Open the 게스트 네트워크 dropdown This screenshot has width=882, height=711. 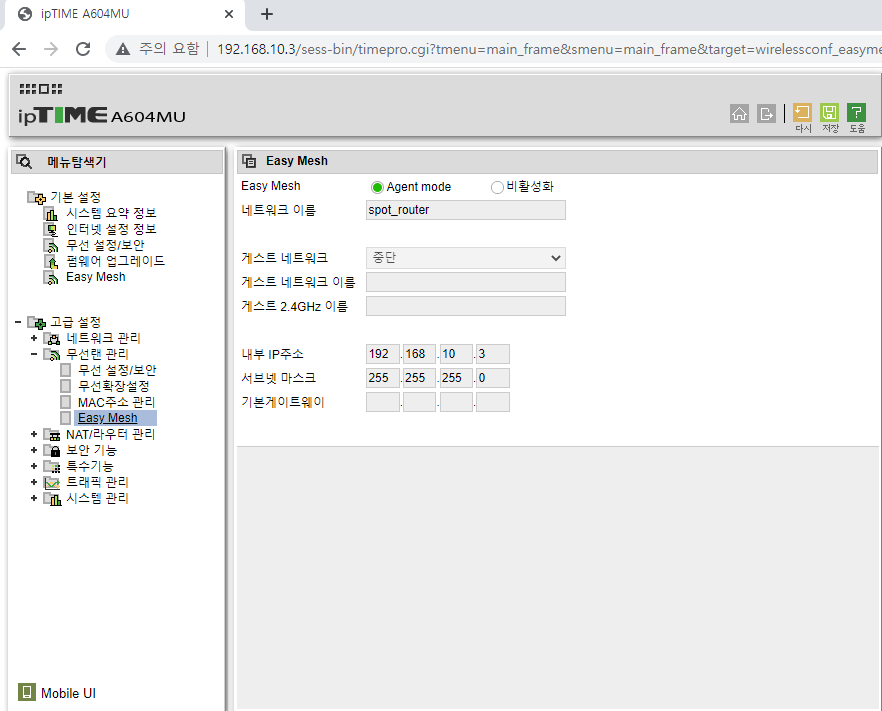point(466,258)
